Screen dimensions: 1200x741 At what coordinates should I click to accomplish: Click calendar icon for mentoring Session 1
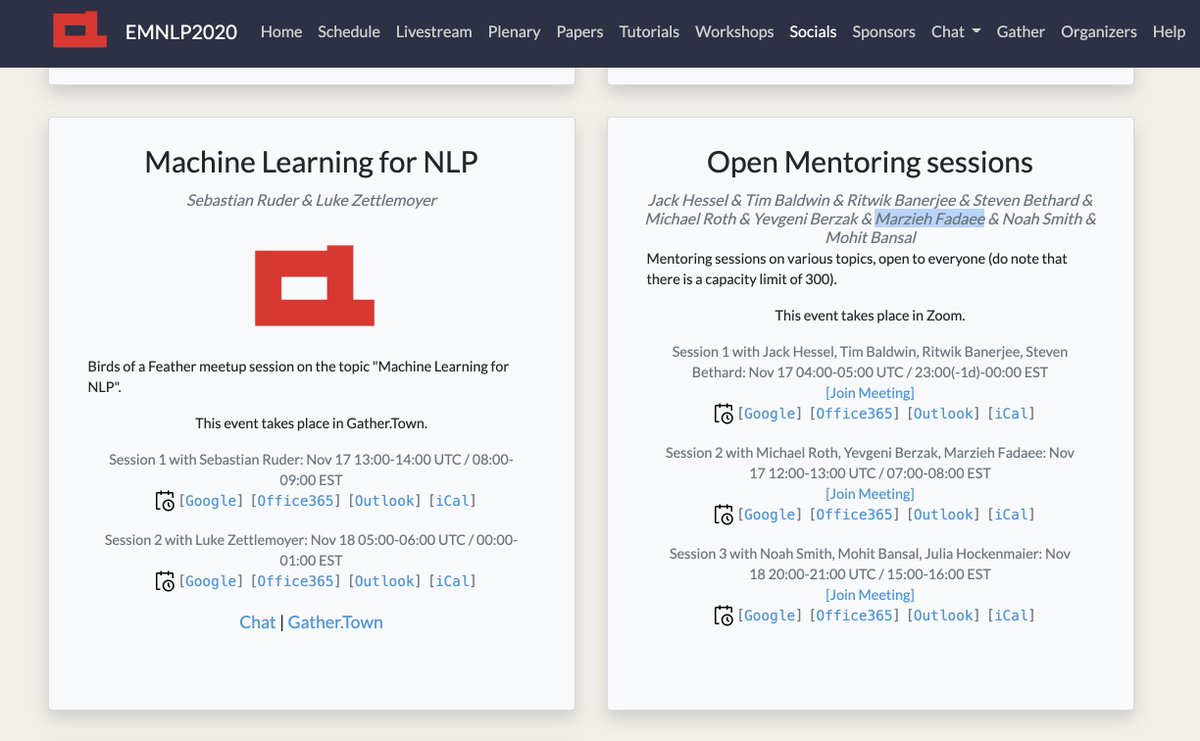pyautogui.click(x=723, y=413)
